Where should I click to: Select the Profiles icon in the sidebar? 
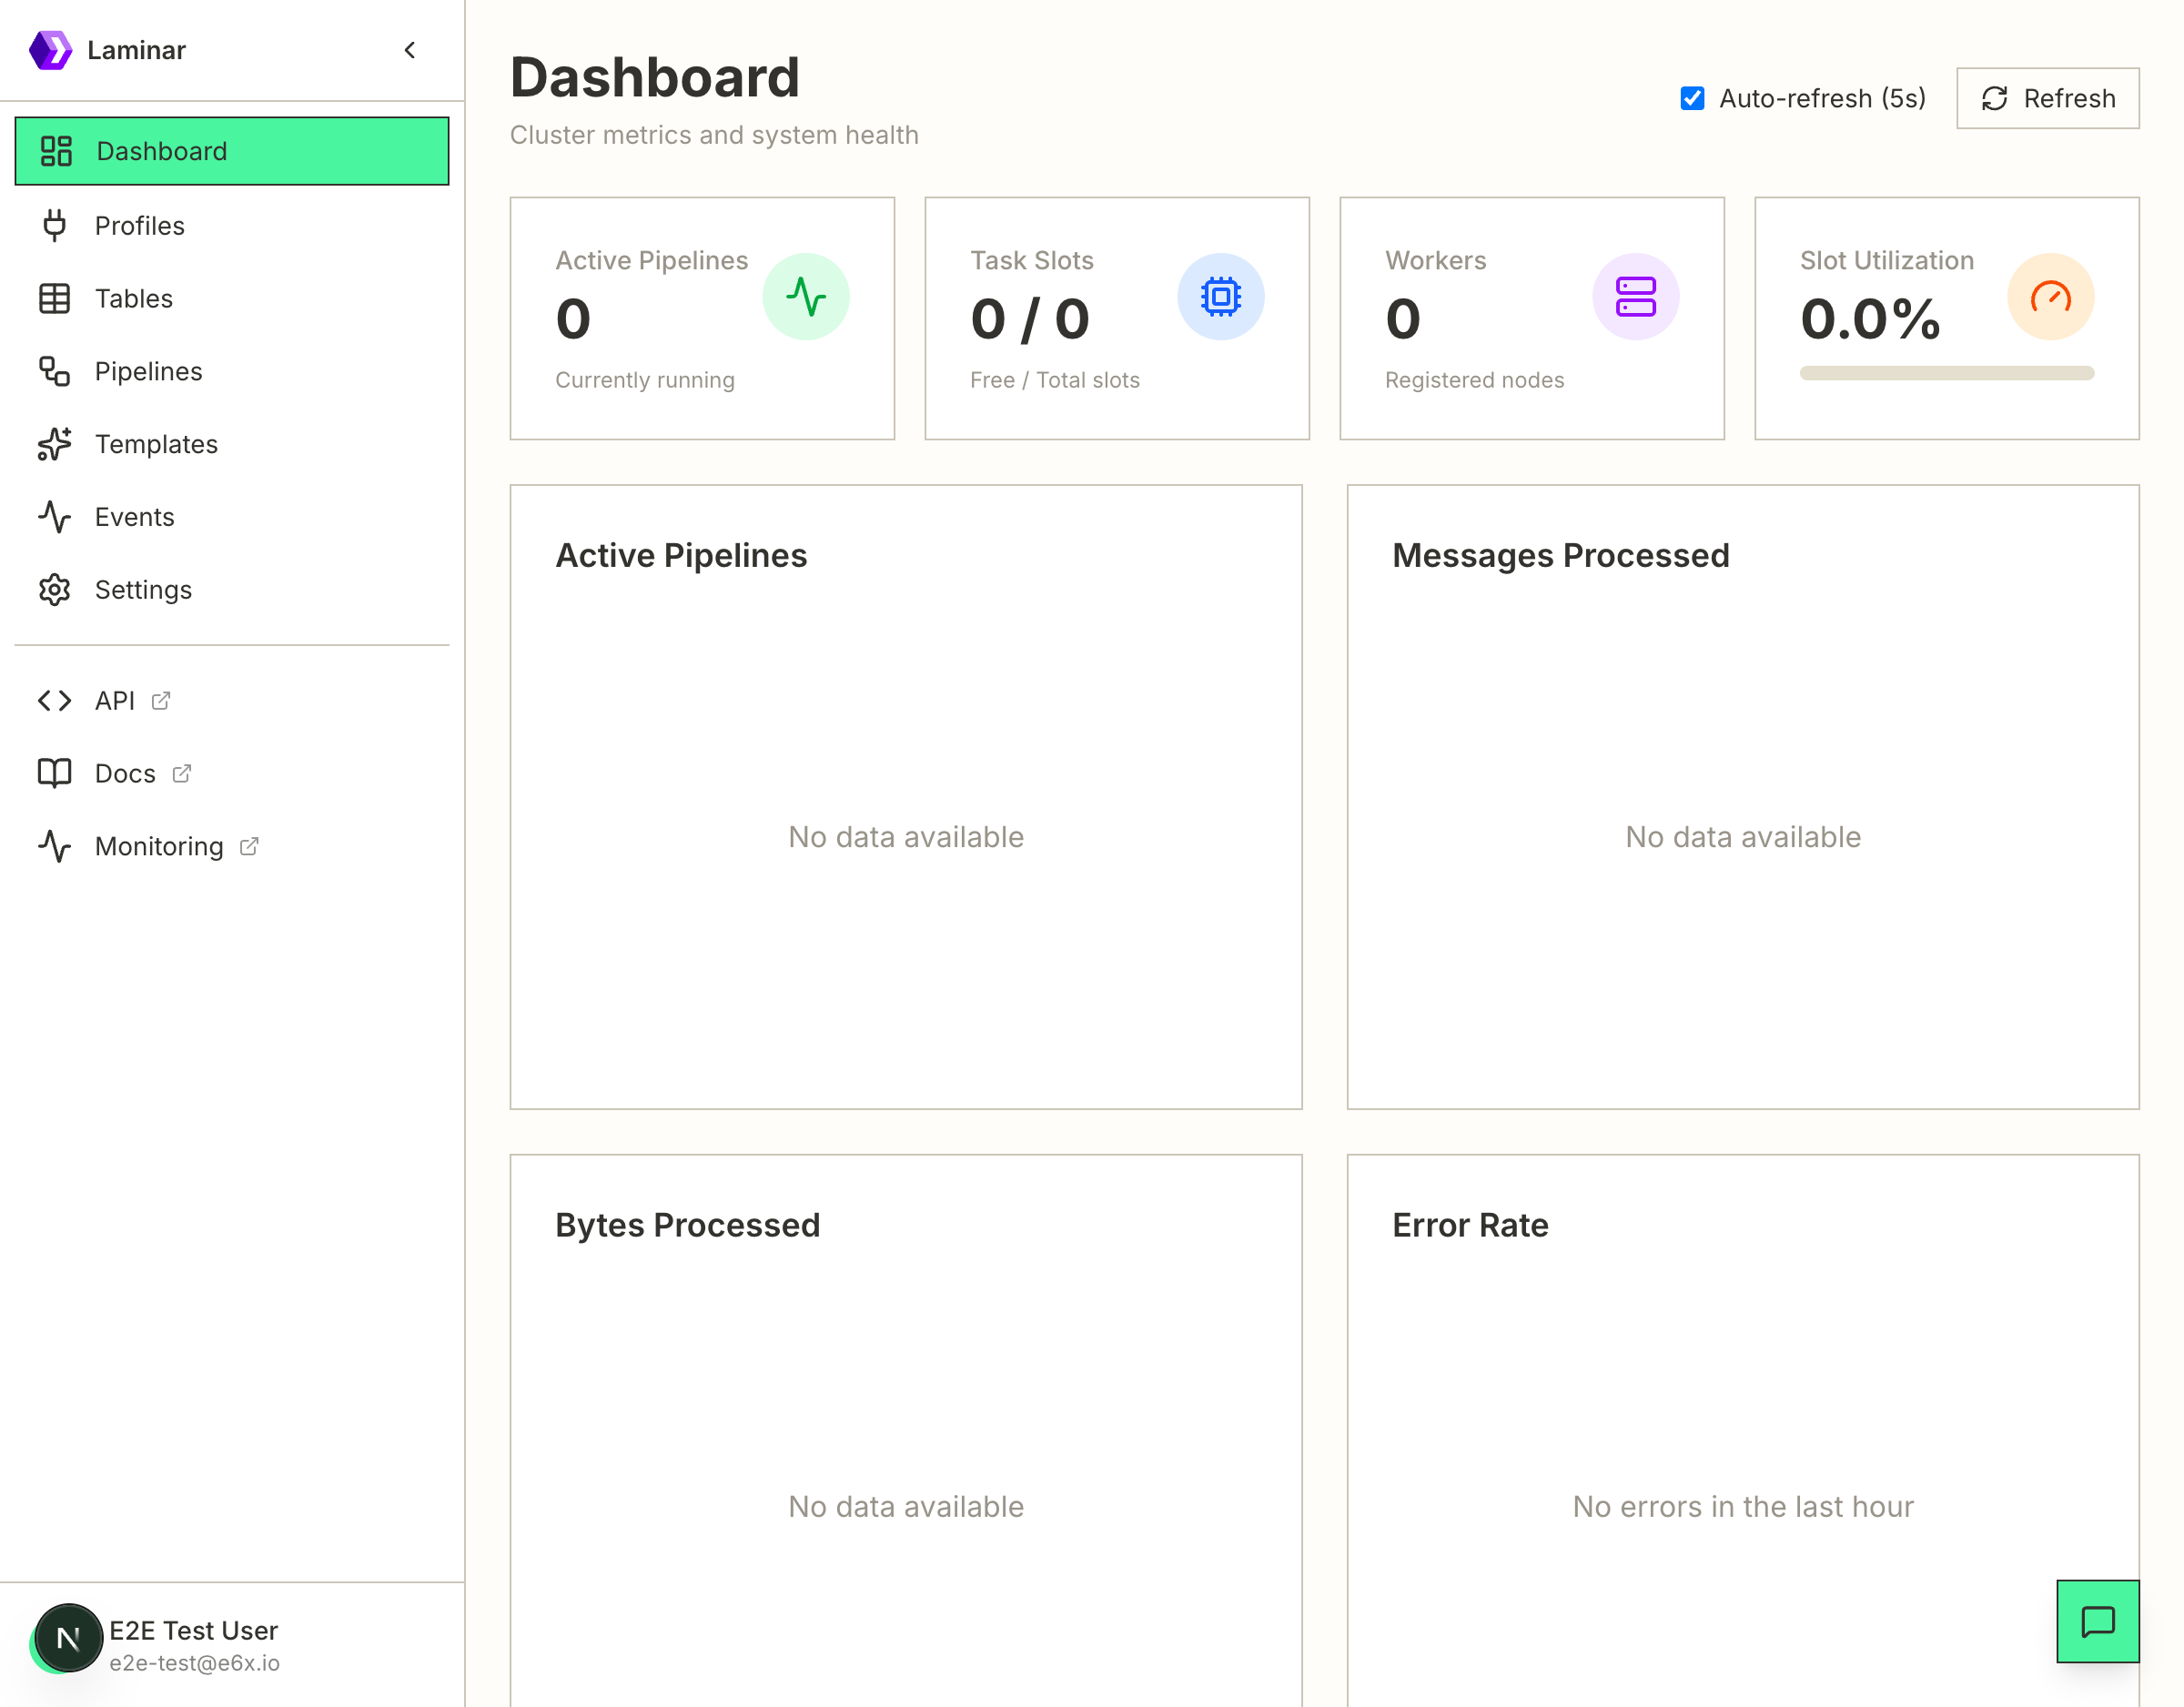(x=55, y=225)
